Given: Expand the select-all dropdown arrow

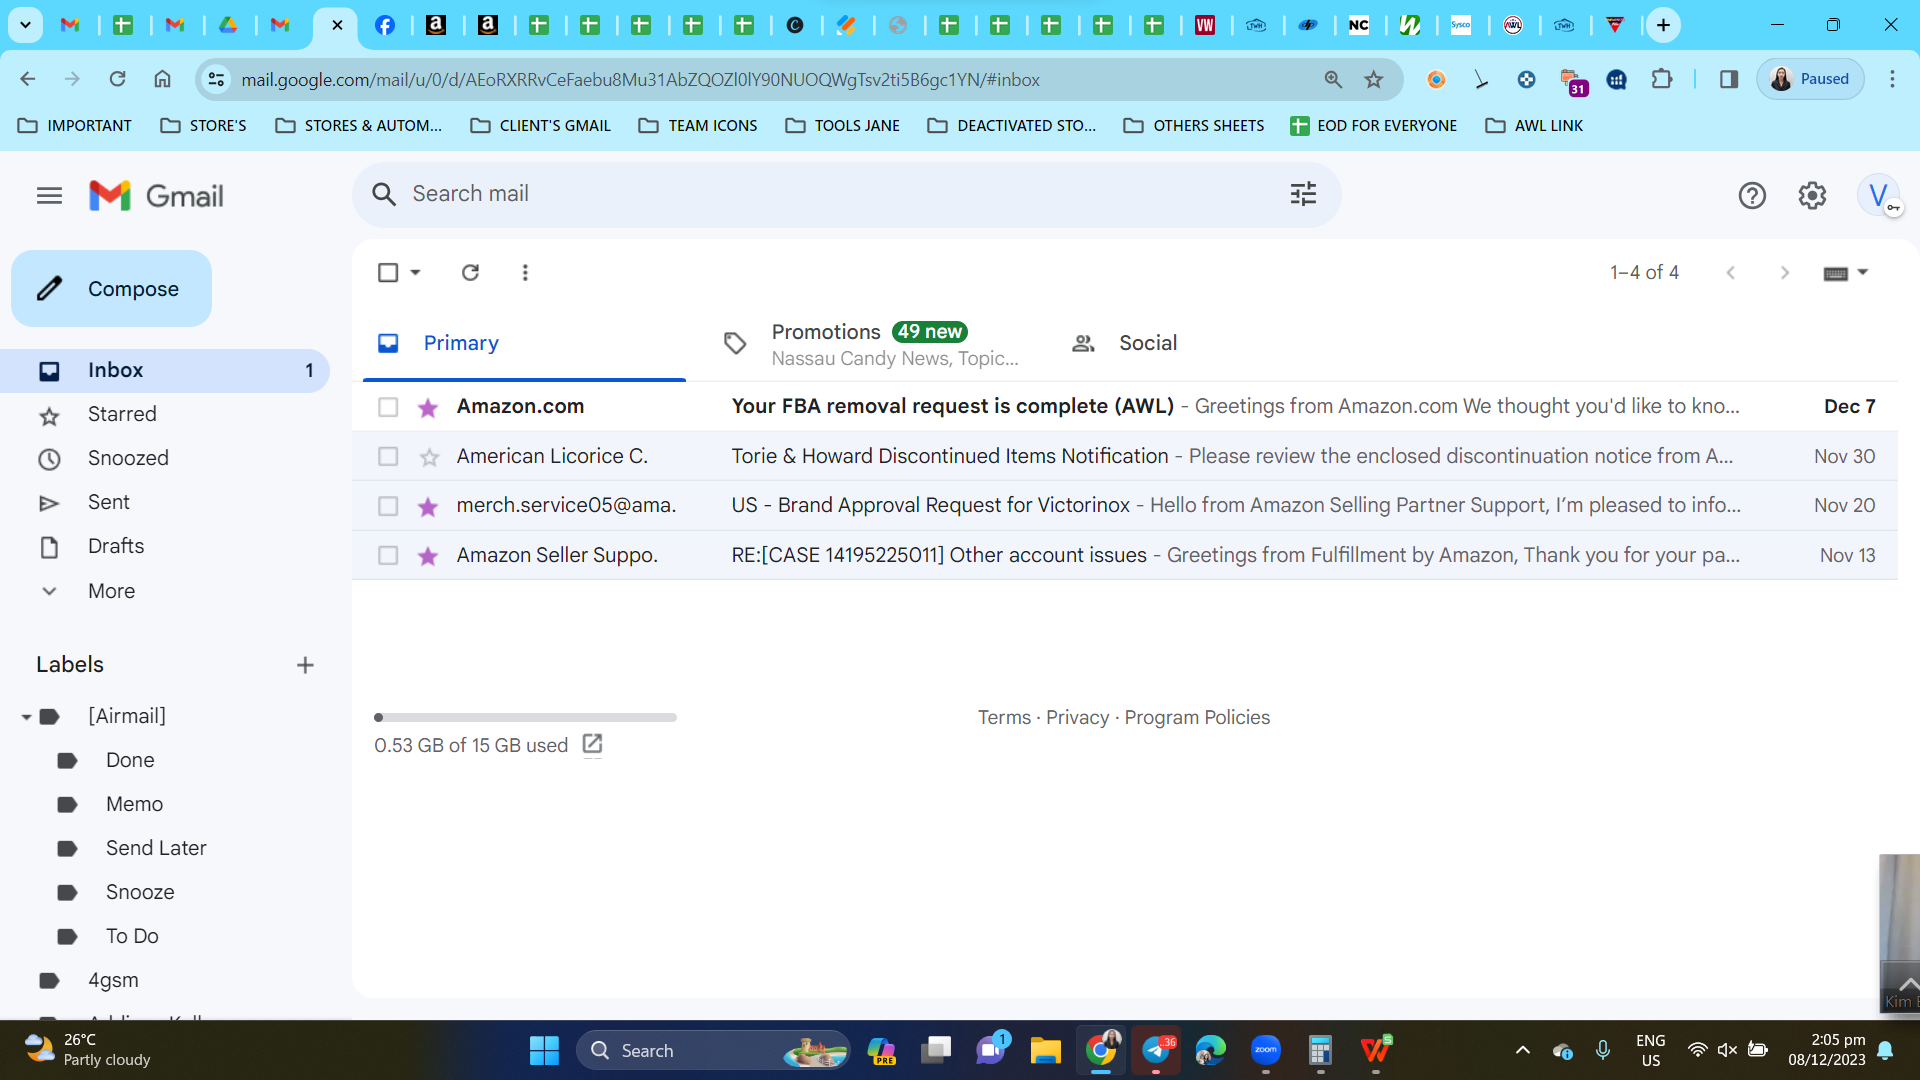Looking at the screenshot, I should 415,272.
